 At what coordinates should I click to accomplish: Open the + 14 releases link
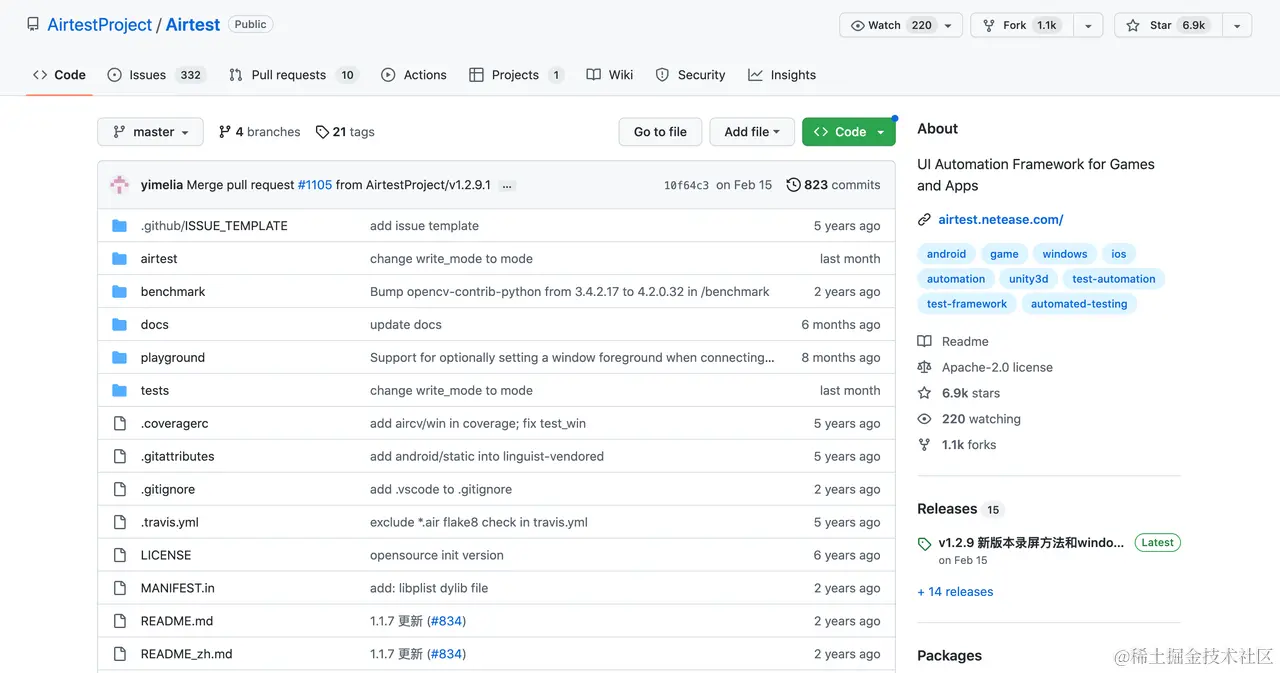955,592
